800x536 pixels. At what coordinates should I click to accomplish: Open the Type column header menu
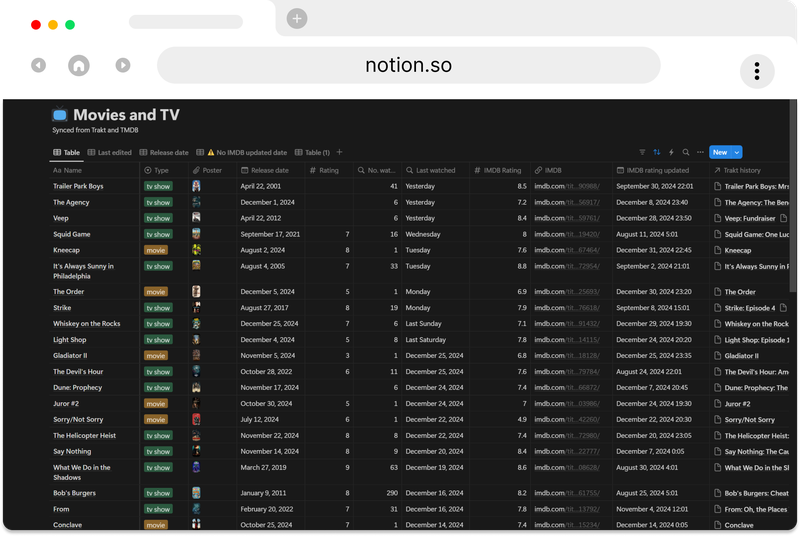click(156, 170)
